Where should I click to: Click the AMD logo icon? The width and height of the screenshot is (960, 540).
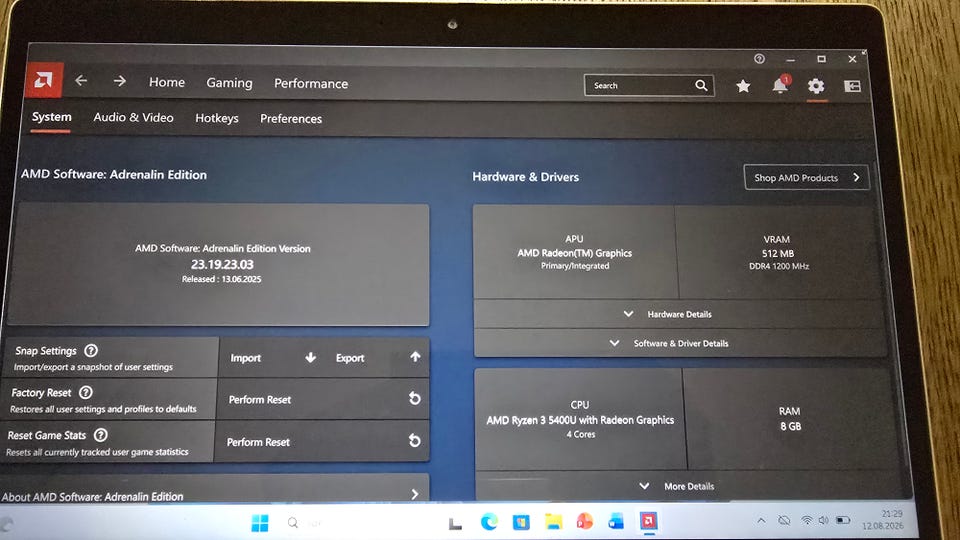pyautogui.click(x=43, y=80)
